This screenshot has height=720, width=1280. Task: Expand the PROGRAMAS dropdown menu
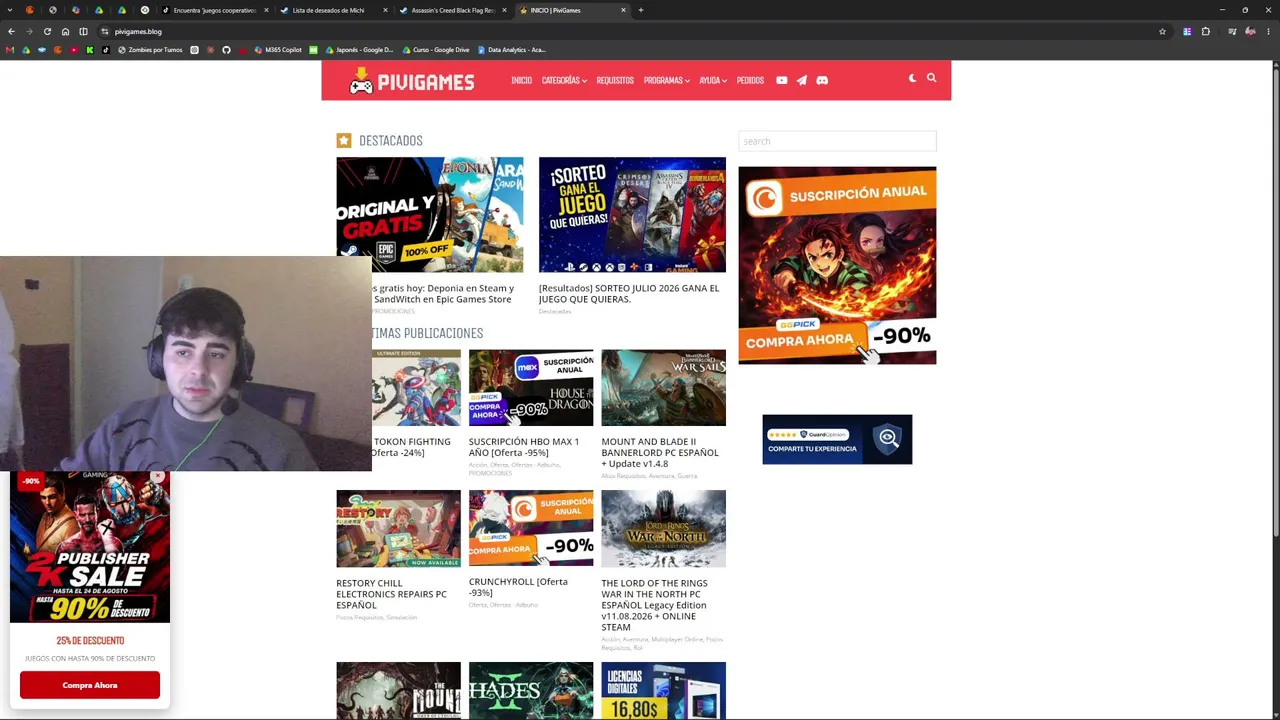click(666, 80)
